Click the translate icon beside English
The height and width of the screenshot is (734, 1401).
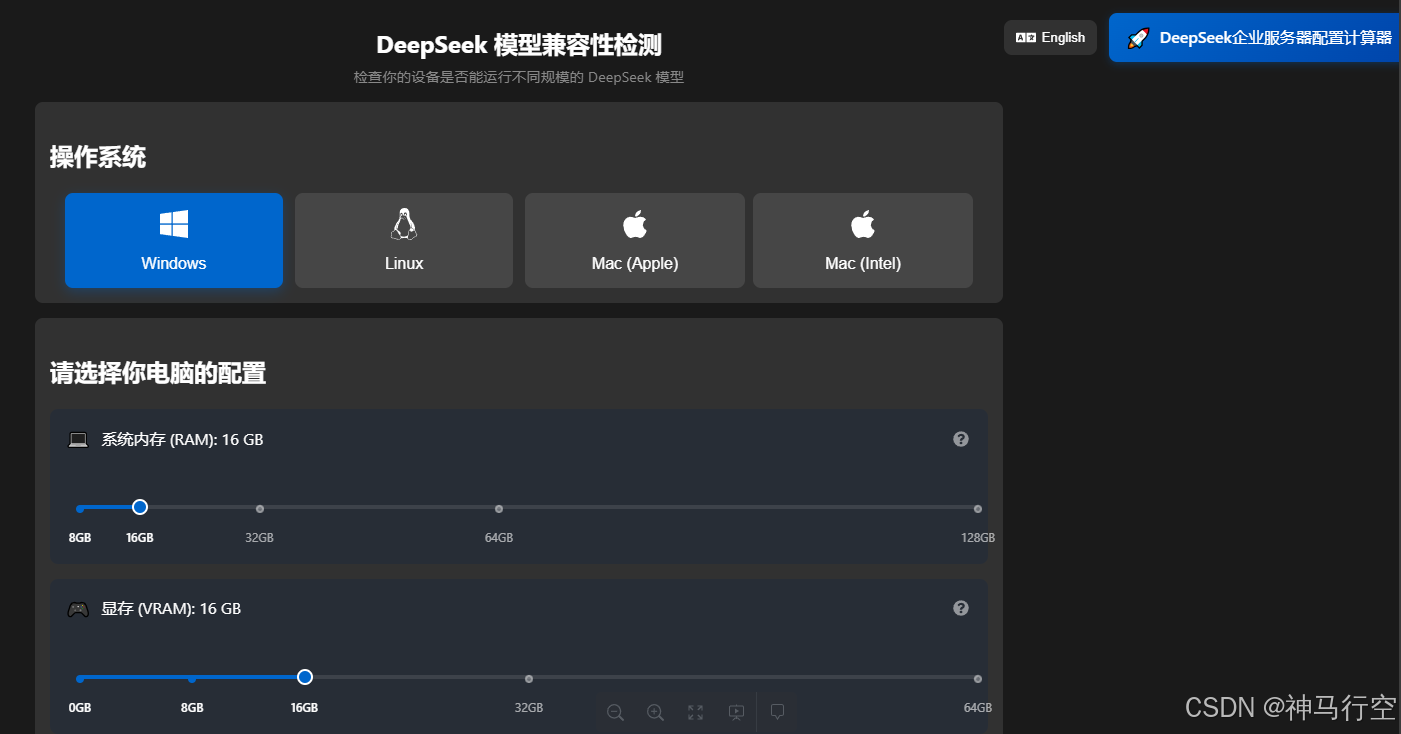1025,37
